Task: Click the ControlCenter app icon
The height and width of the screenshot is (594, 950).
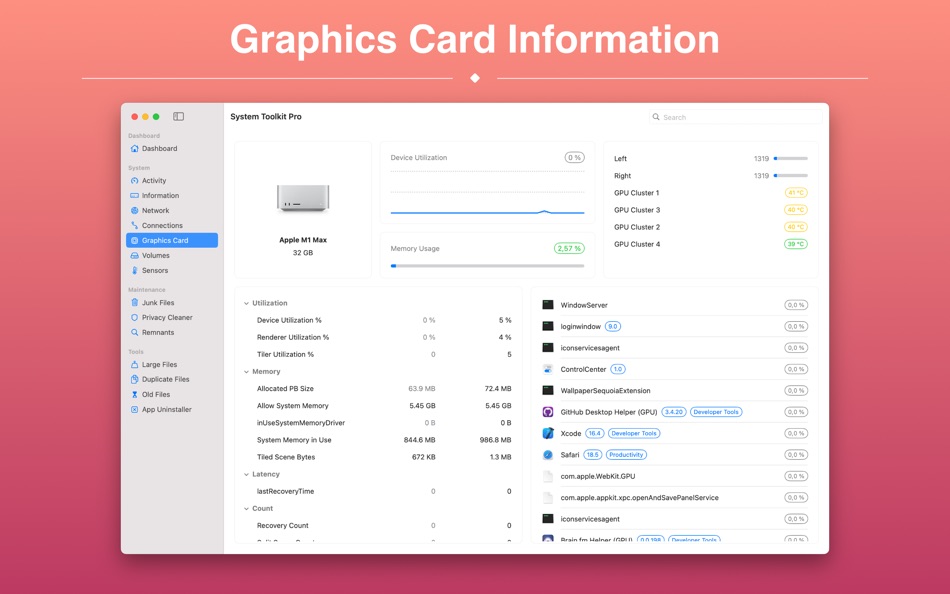Action: pyautogui.click(x=548, y=369)
